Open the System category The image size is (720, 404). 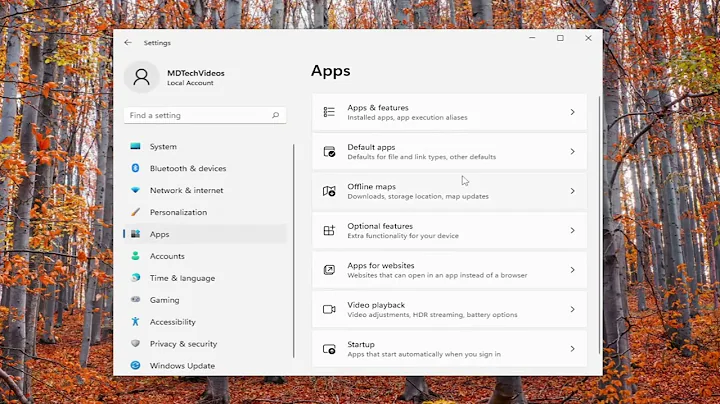pos(205,146)
